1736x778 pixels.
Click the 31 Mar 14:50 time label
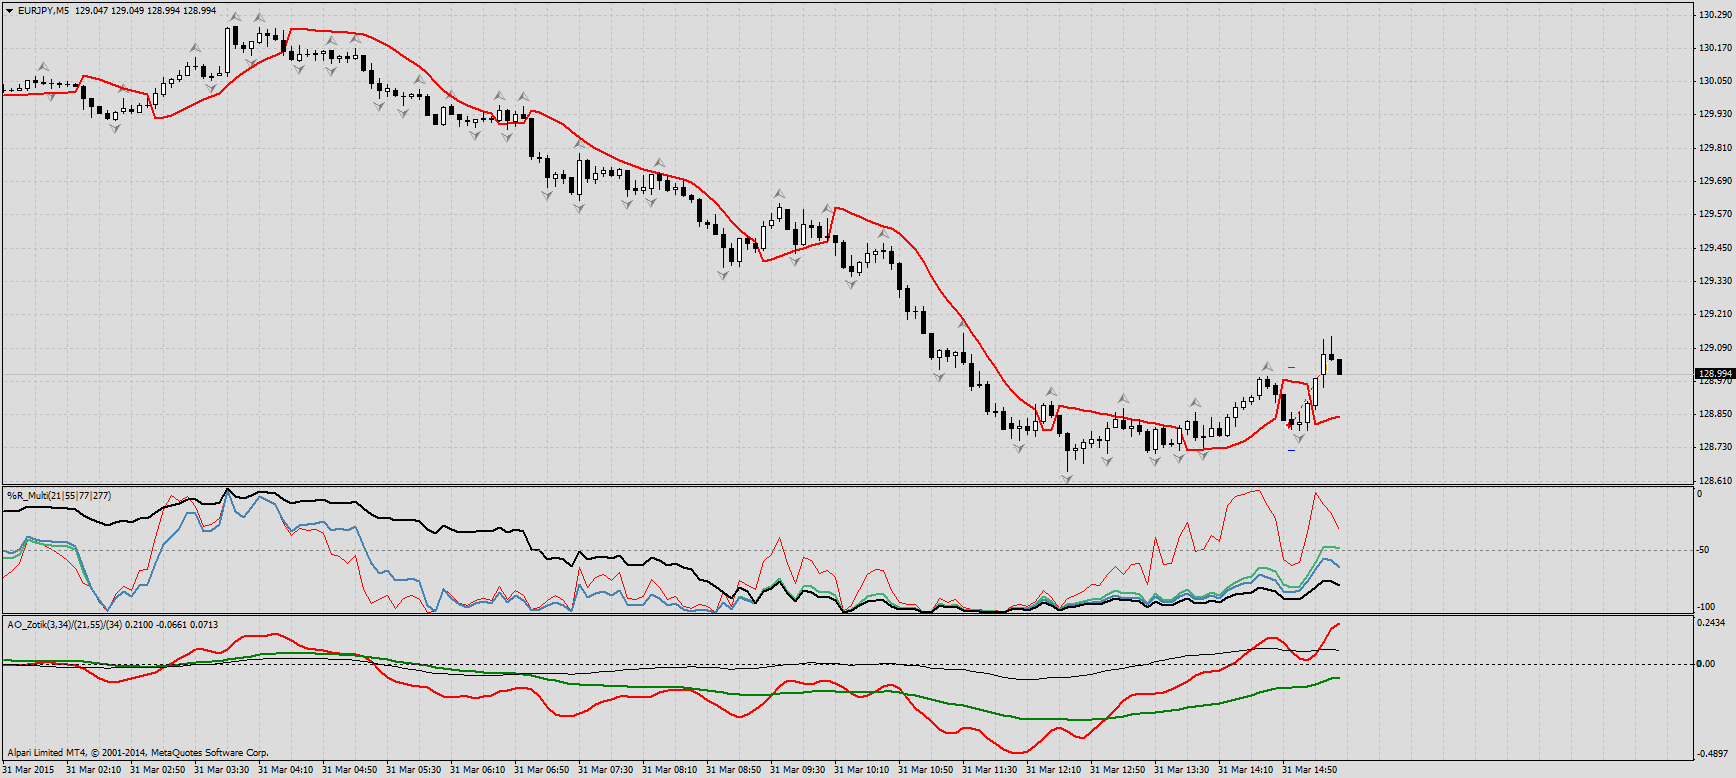[1310, 770]
